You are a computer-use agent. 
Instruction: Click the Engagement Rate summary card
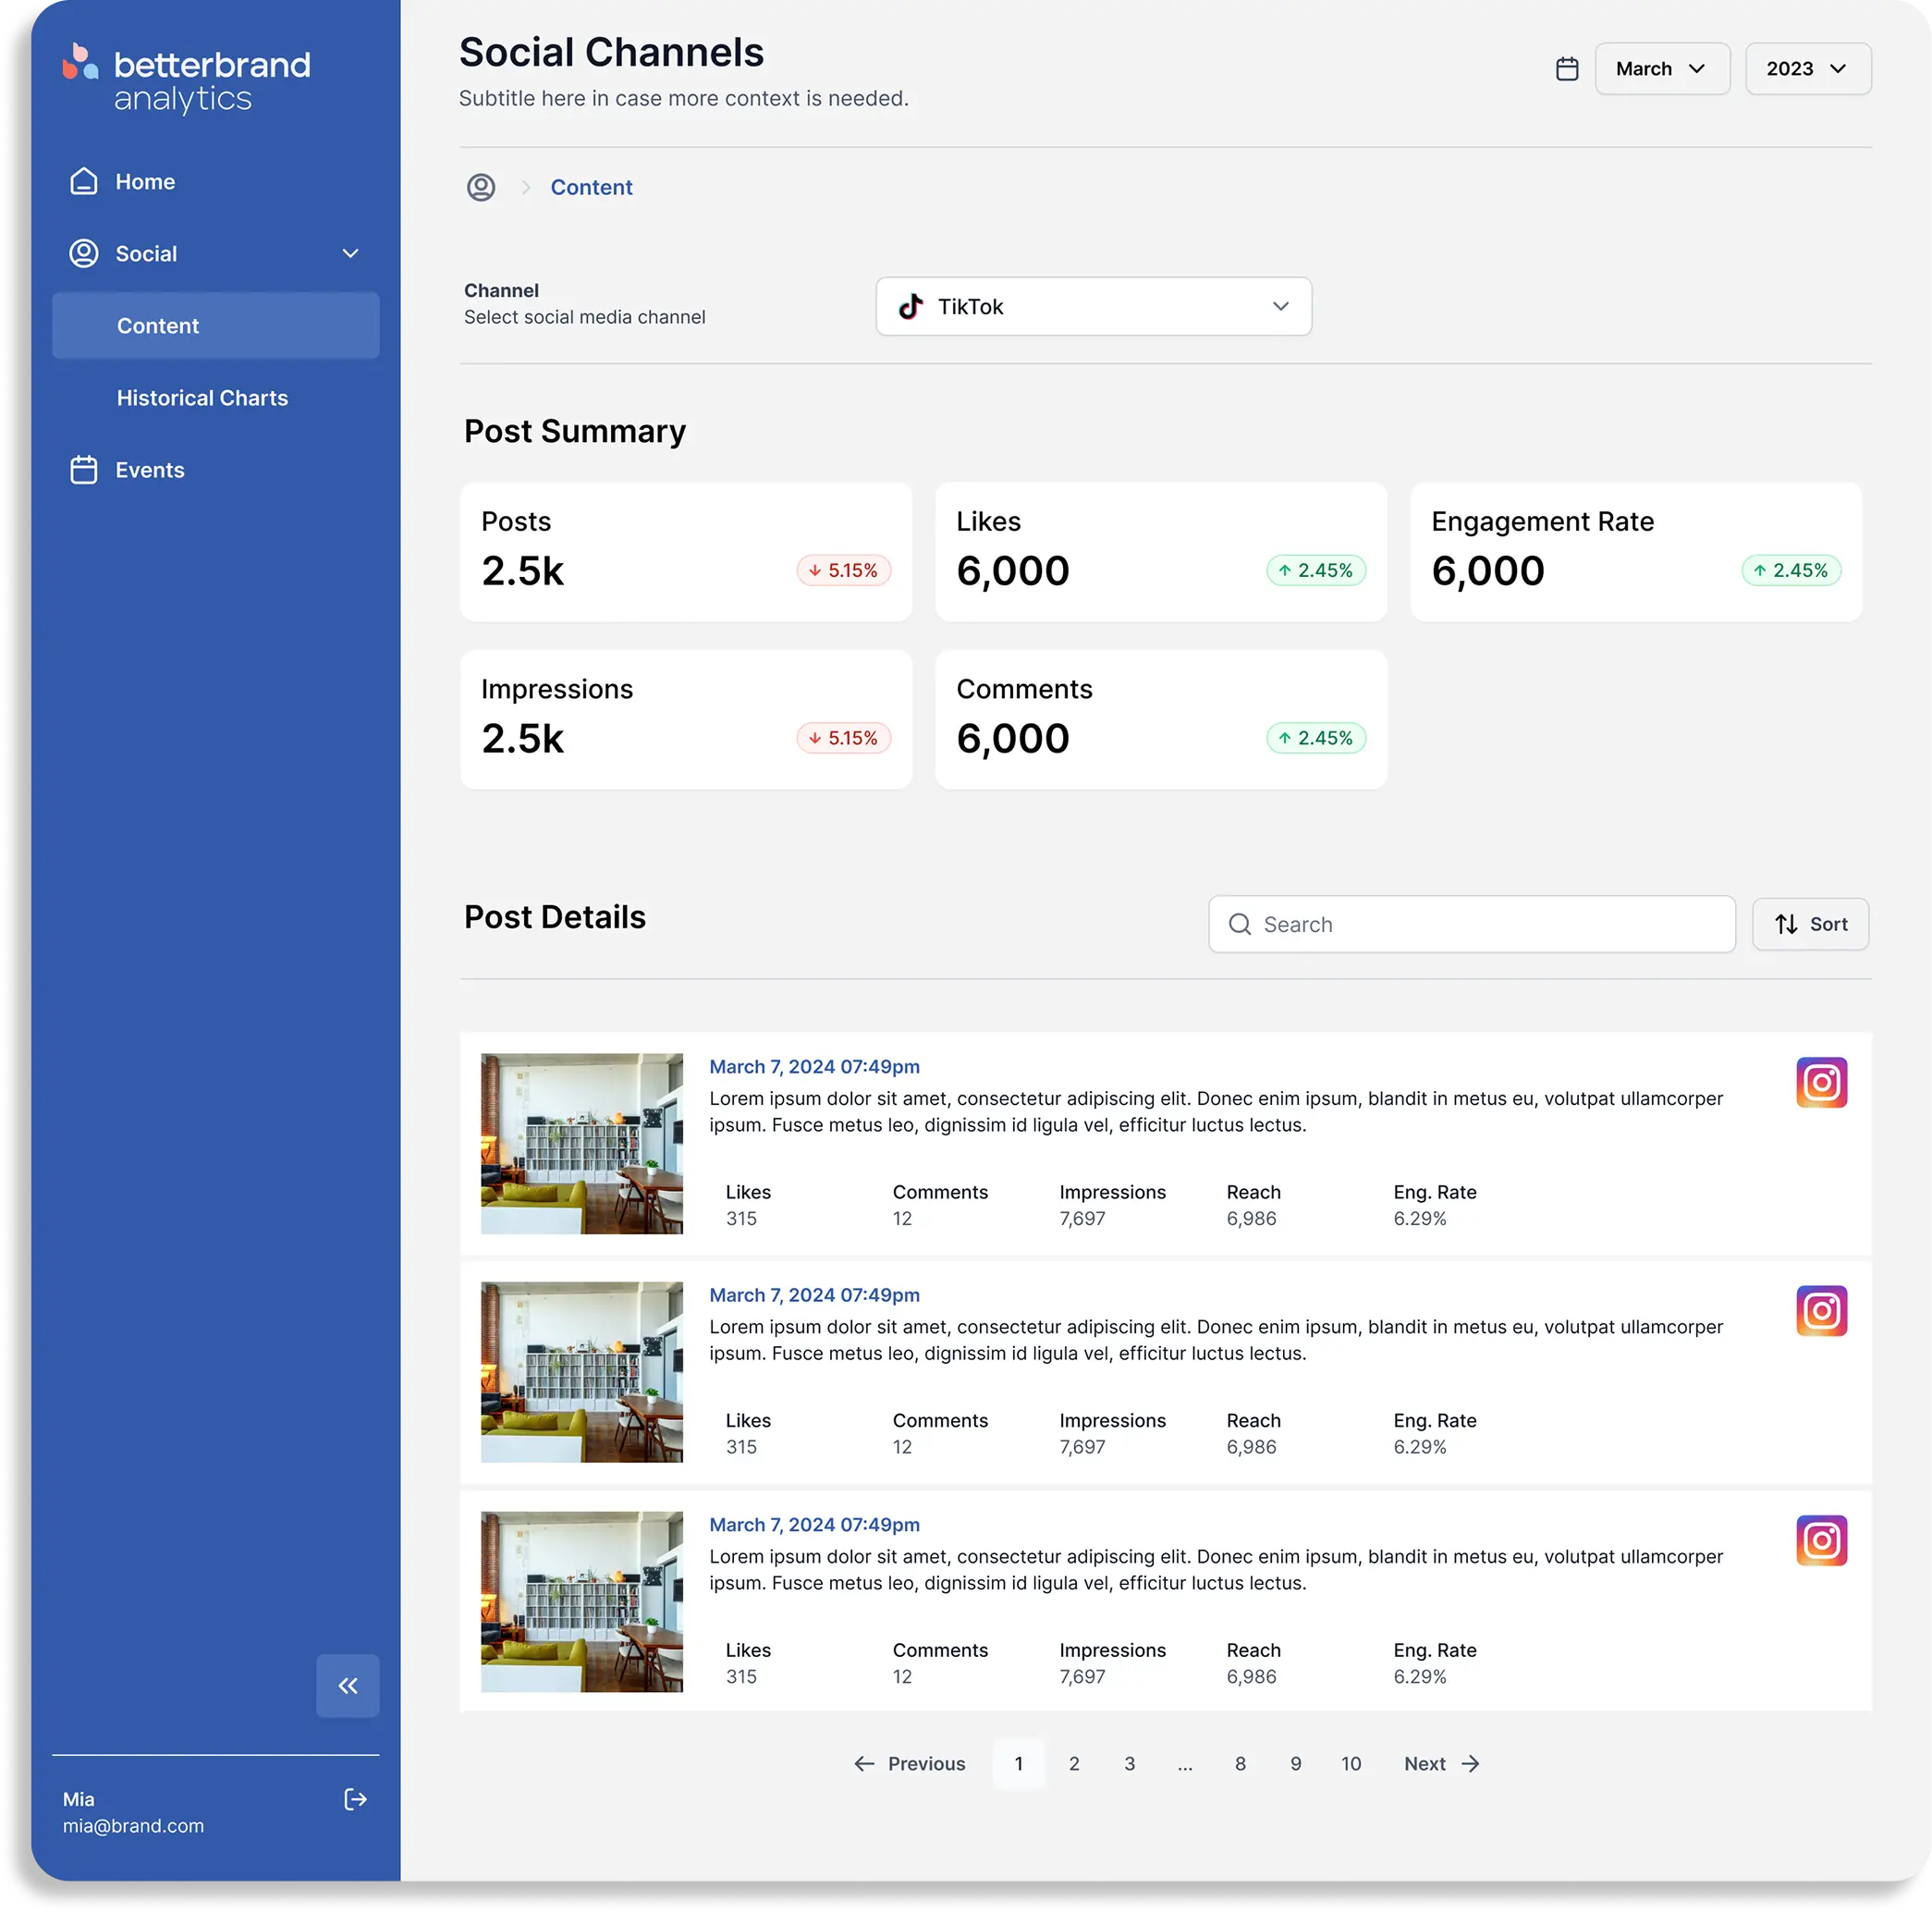pyautogui.click(x=1637, y=553)
